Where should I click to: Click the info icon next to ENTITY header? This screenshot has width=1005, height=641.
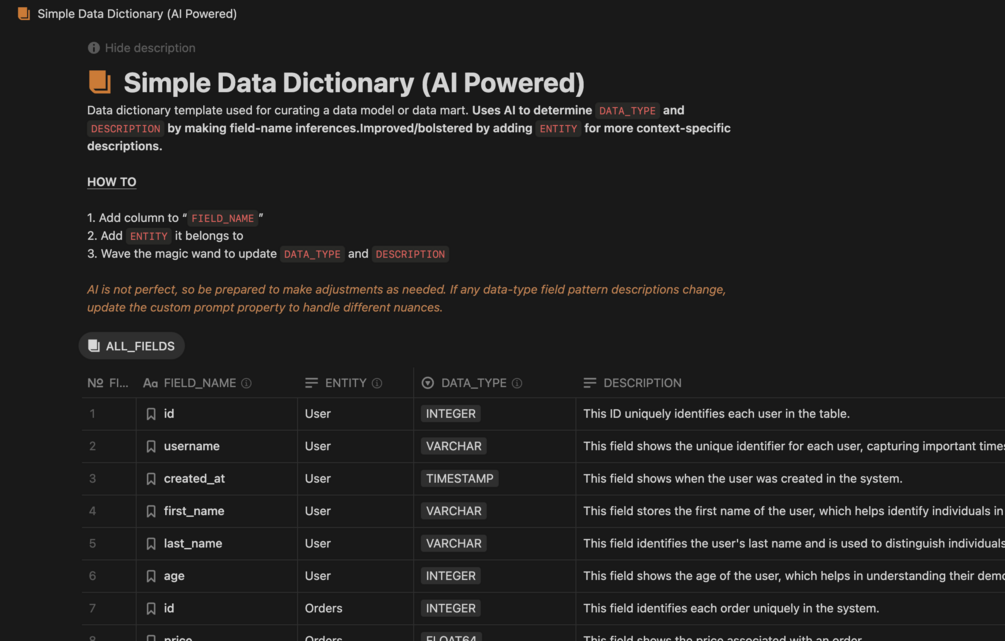pos(377,383)
